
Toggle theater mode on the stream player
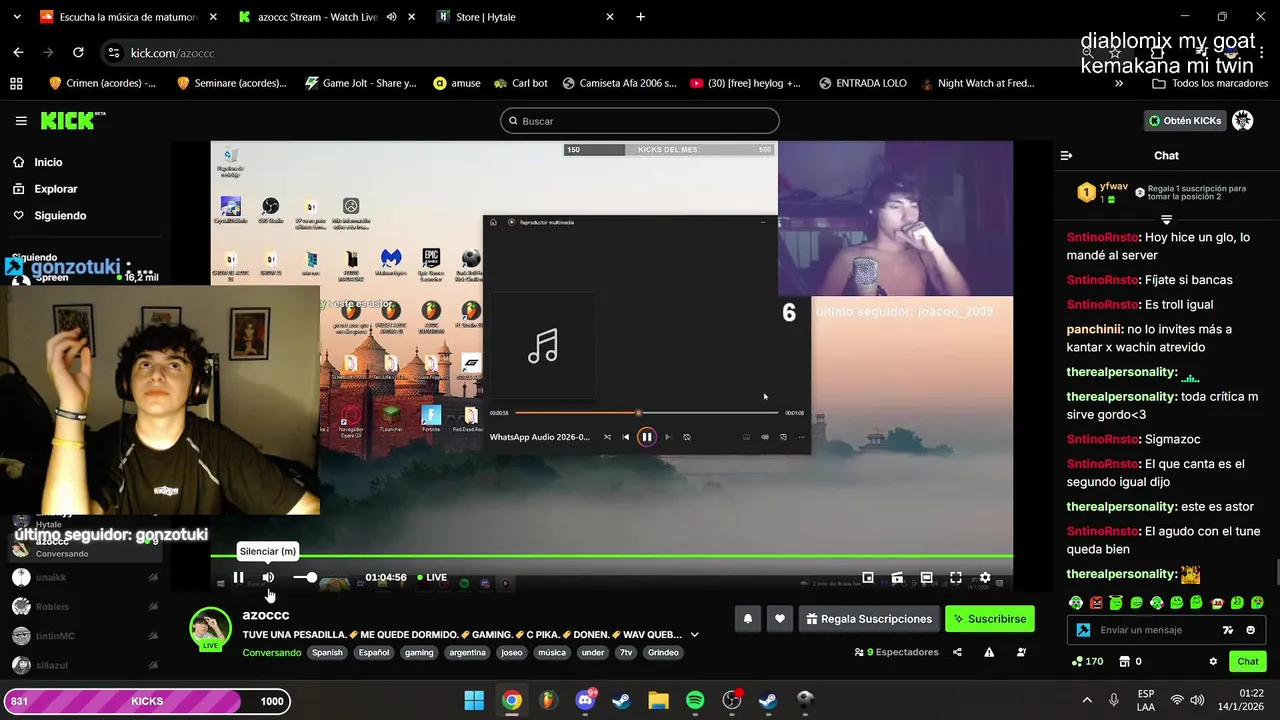point(927,577)
